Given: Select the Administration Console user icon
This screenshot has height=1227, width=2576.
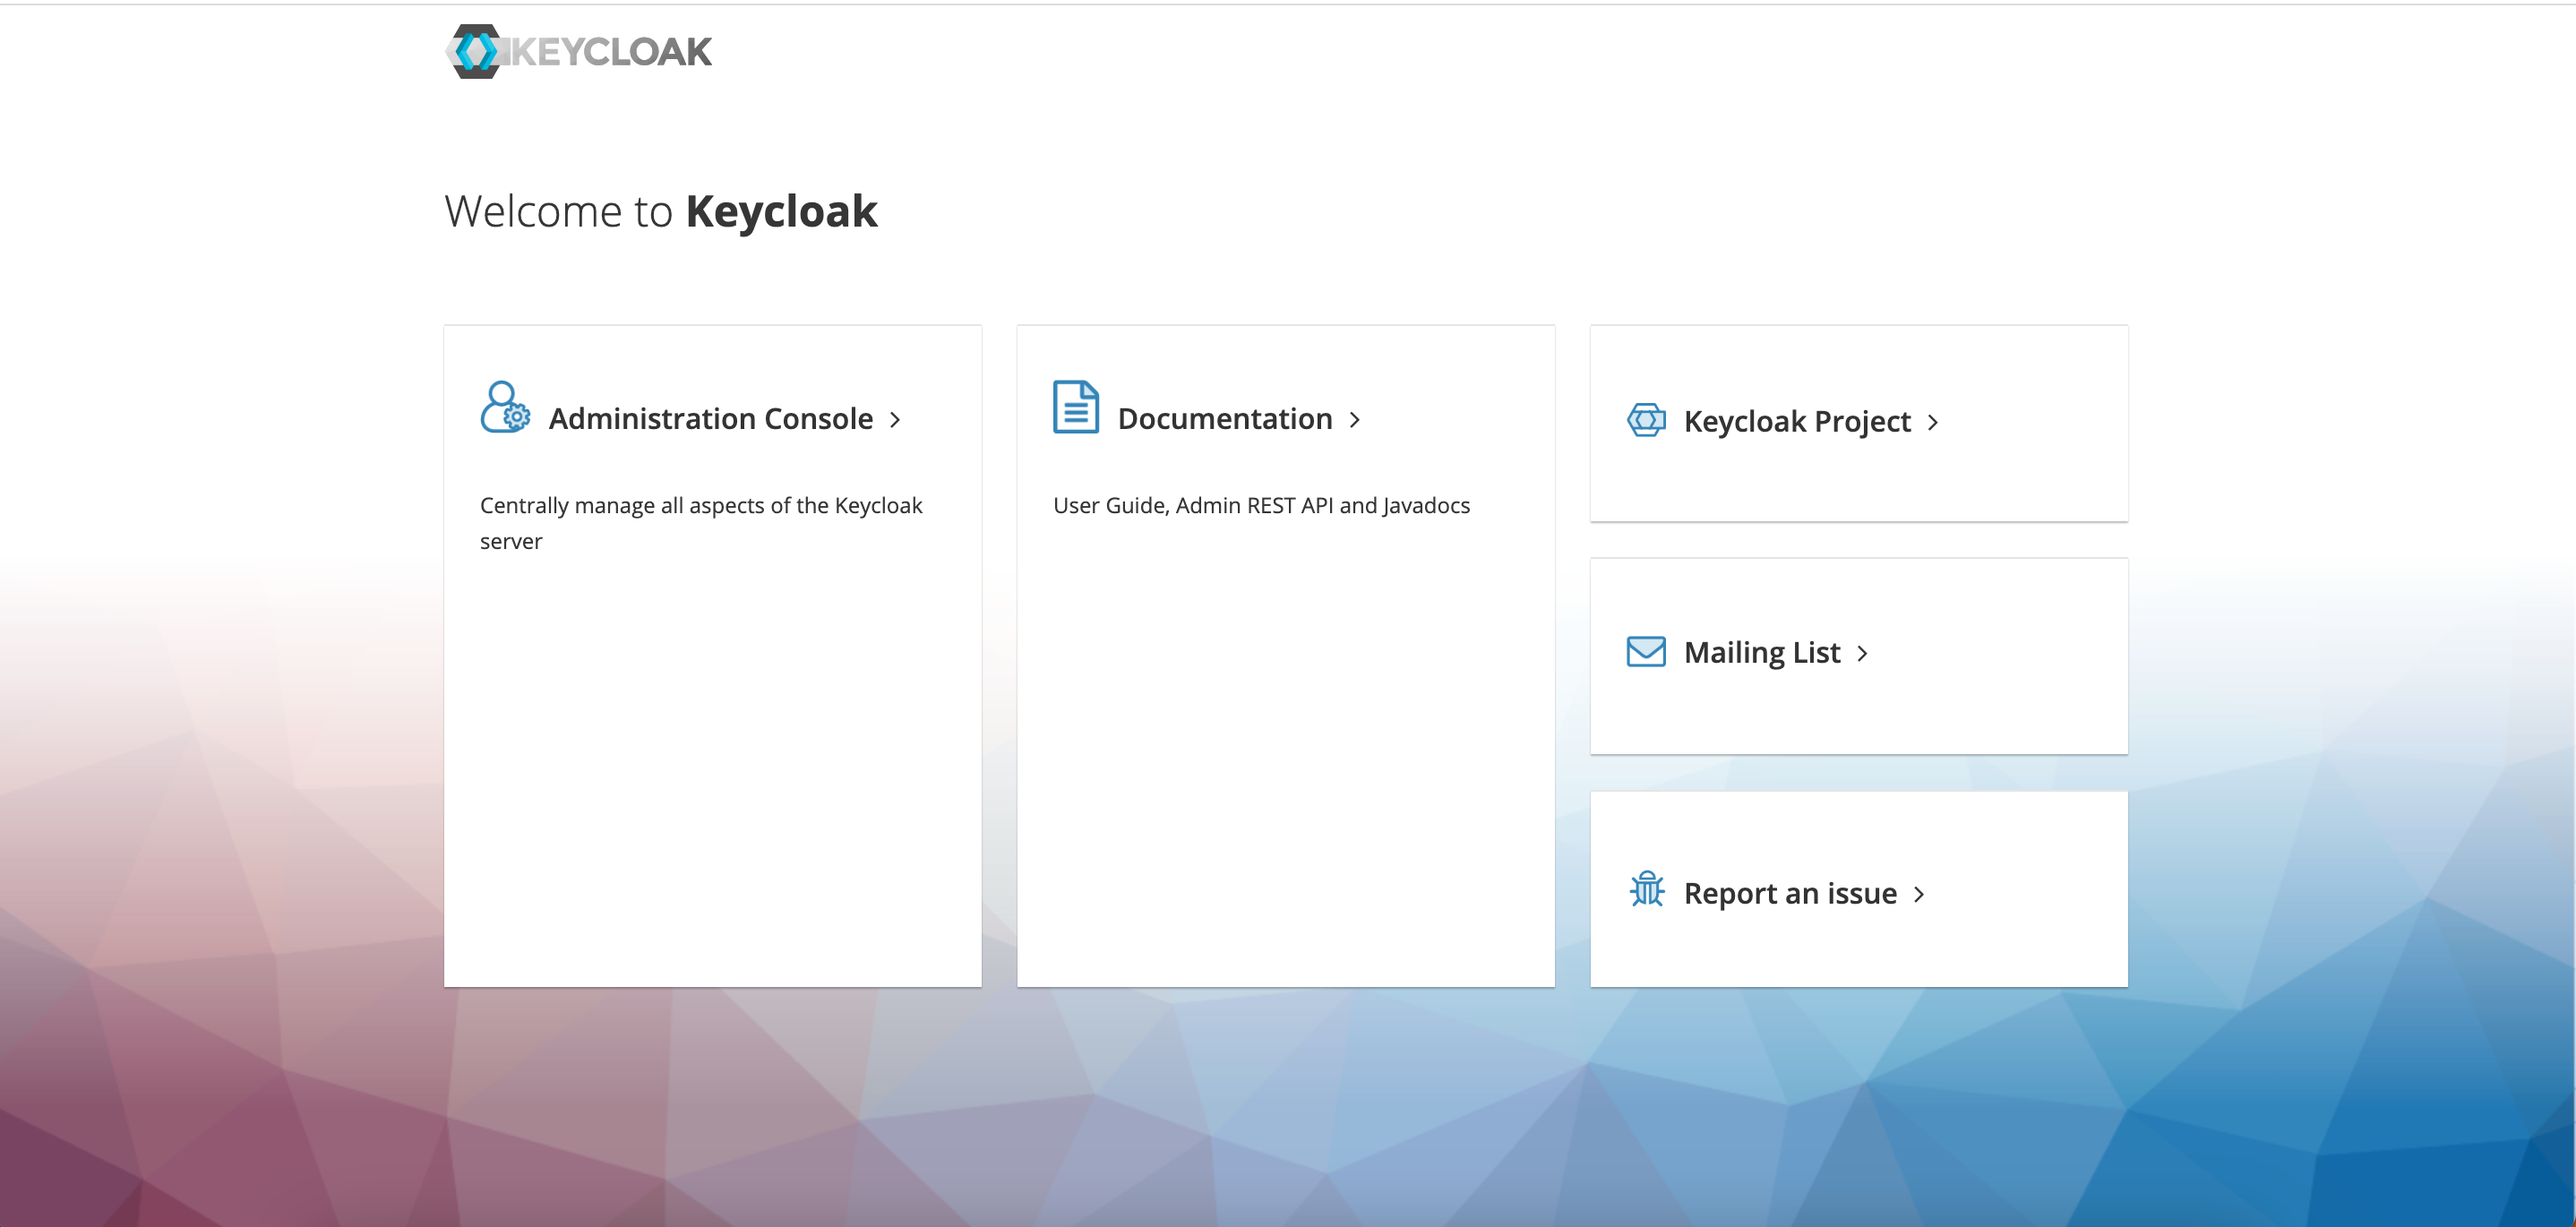Looking at the screenshot, I should [504, 408].
